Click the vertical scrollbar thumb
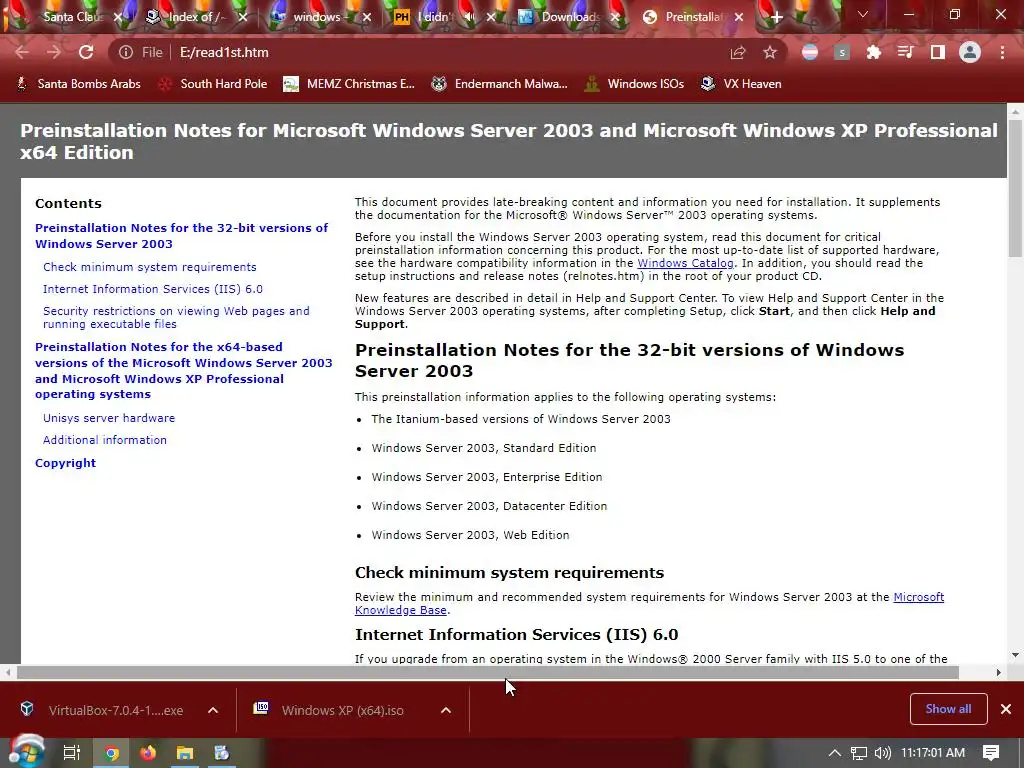Image resolution: width=1024 pixels, height=768 pixels. coord(1016,186)
